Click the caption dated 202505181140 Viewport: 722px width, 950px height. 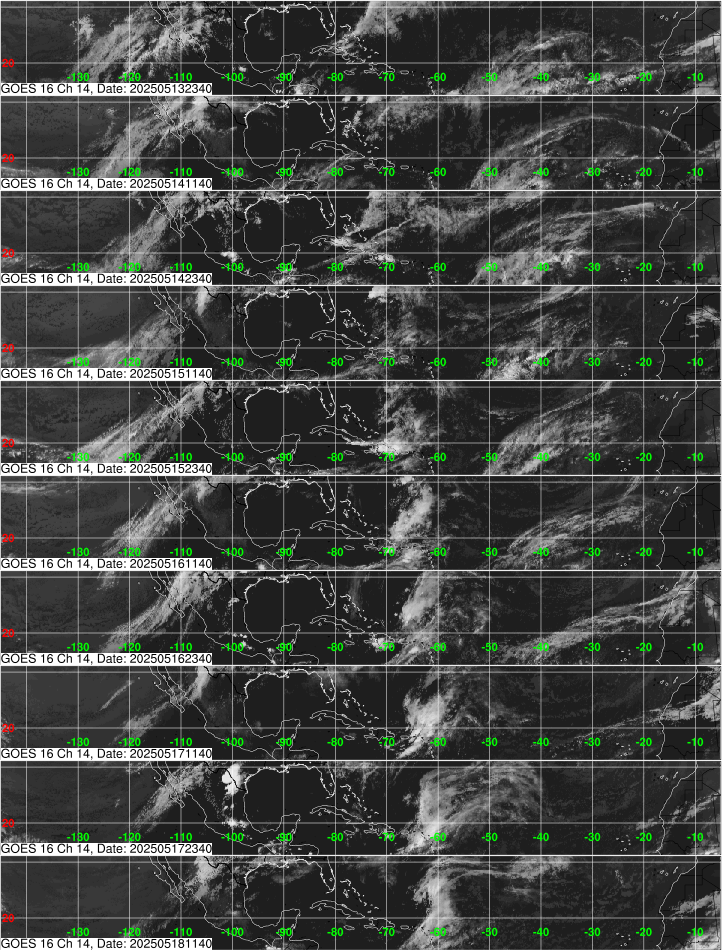107,944
